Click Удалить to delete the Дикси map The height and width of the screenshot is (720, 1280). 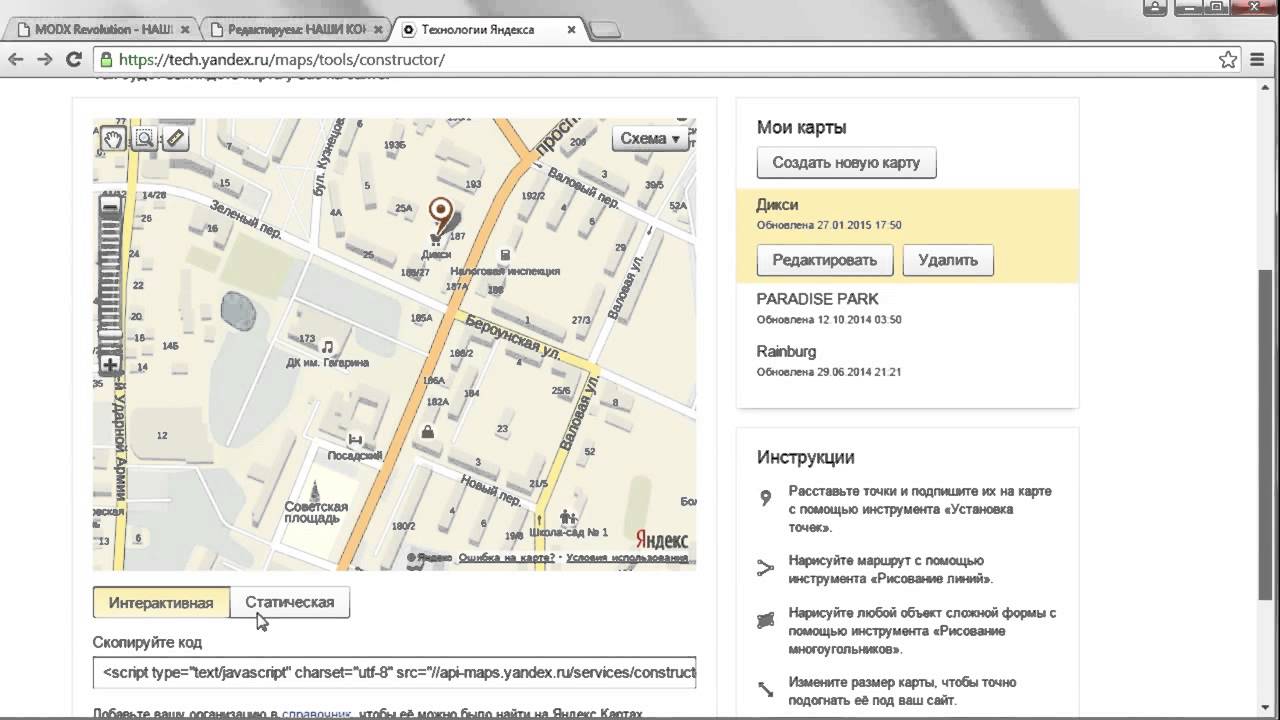pyautogui.click(x=948, y=260)
